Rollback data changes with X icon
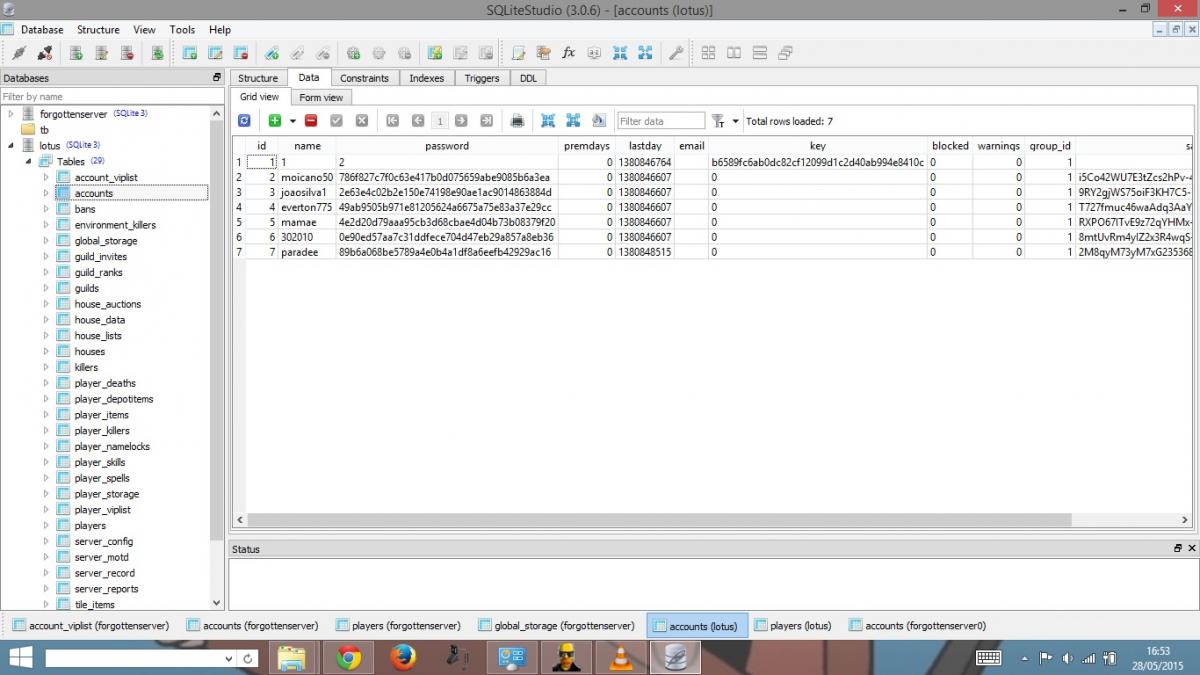1200x675 pixels. 362,121
